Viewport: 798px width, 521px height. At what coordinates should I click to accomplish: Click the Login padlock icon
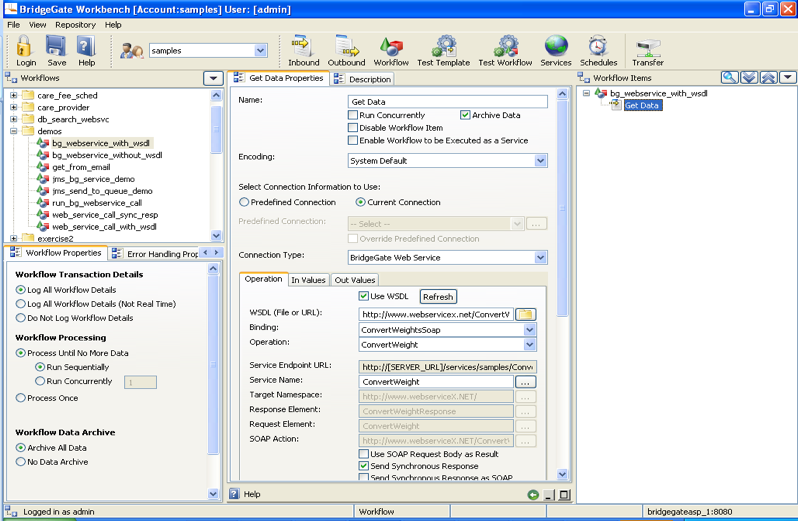(23, 46)
